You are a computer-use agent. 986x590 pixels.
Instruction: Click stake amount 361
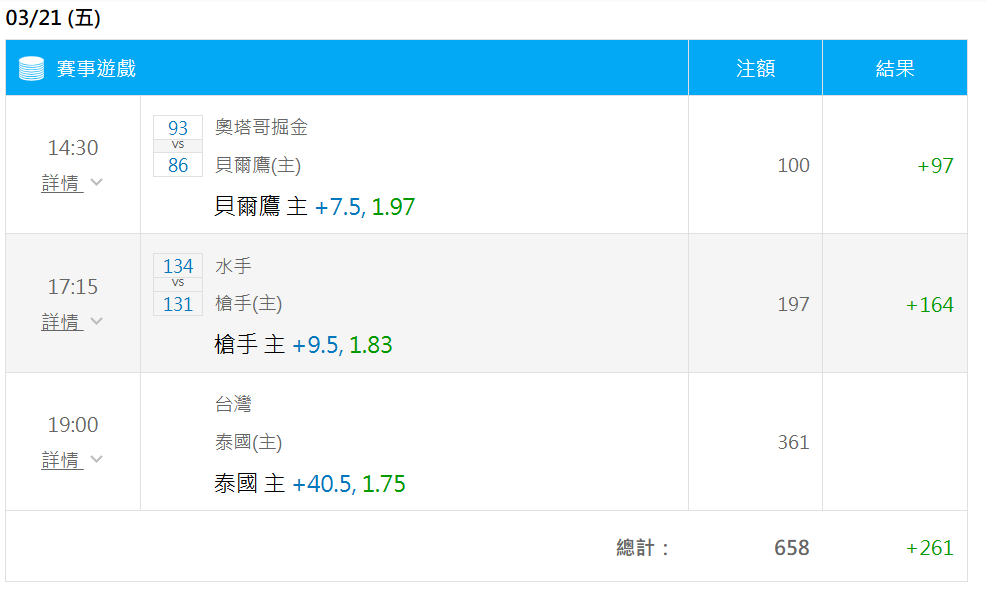point(794,442)
